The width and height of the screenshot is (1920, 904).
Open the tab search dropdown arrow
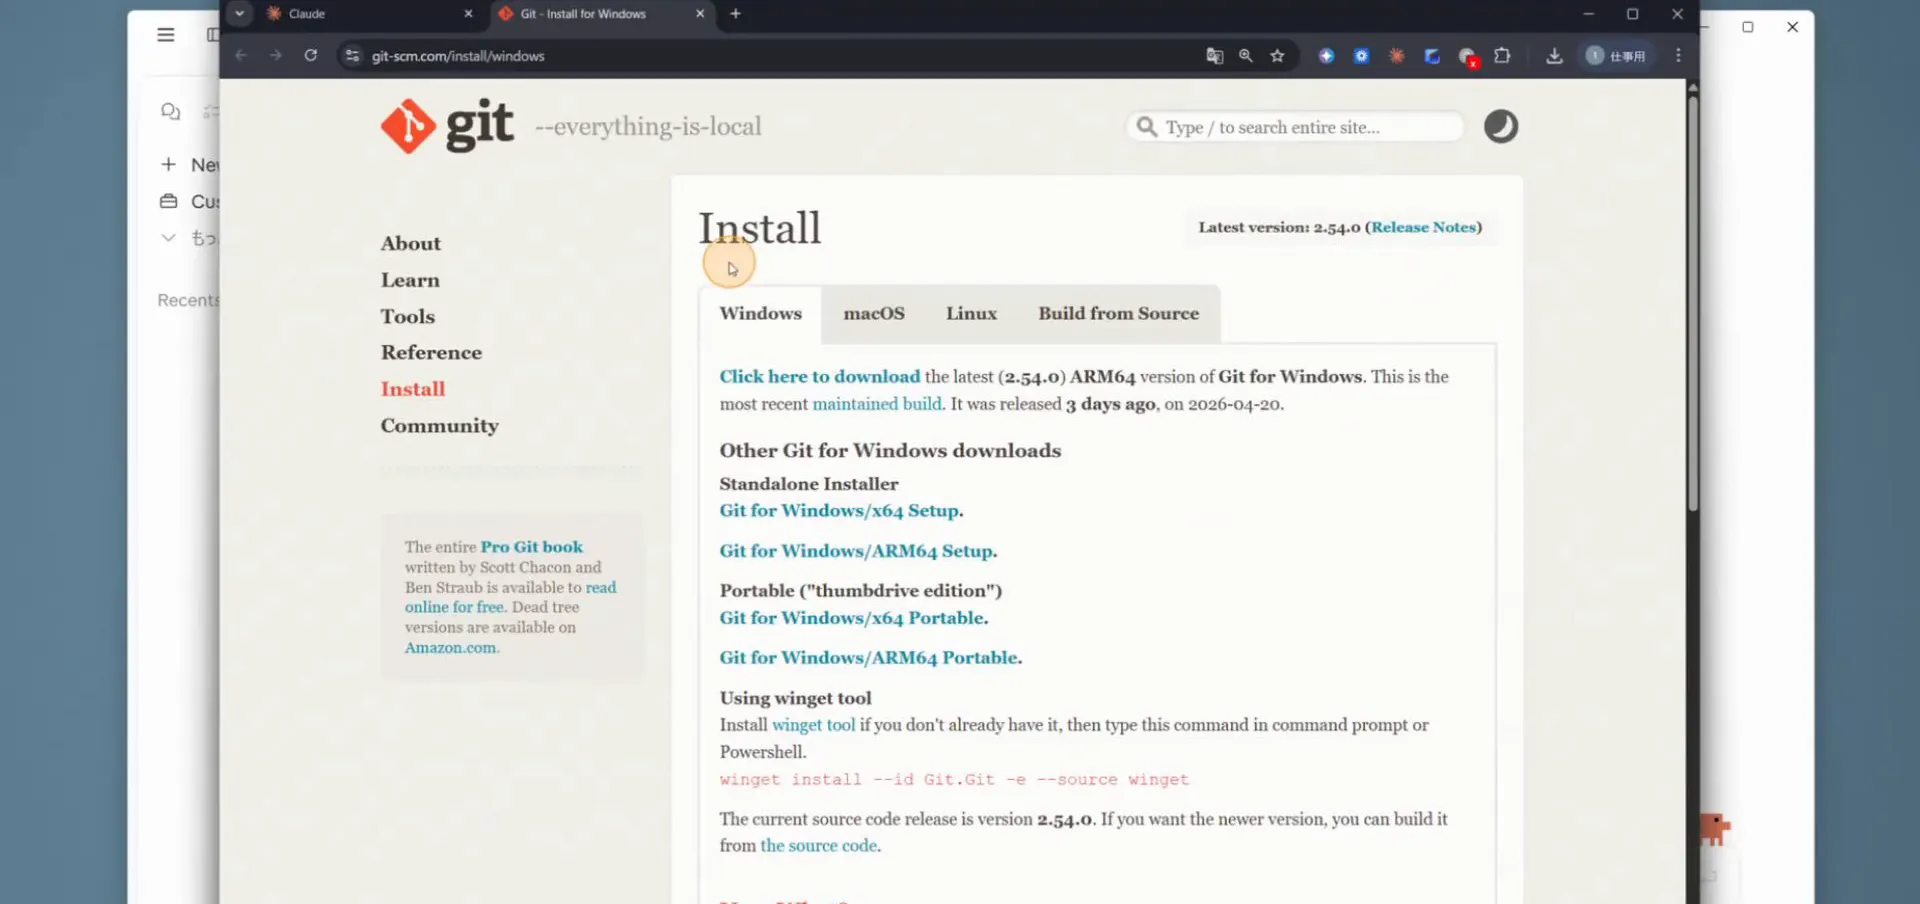pos(240,13)
